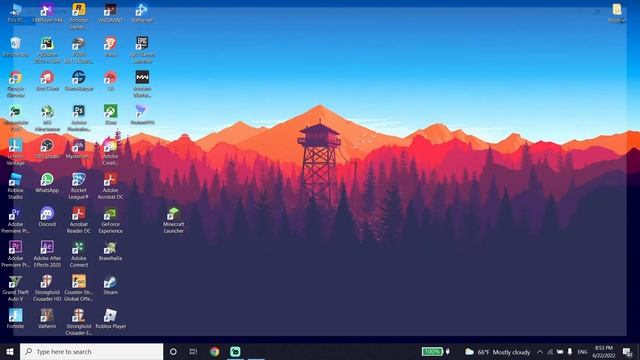Open the Google Chrome desktop shortcut
The image size is (640, 360).
coord(16,84)
